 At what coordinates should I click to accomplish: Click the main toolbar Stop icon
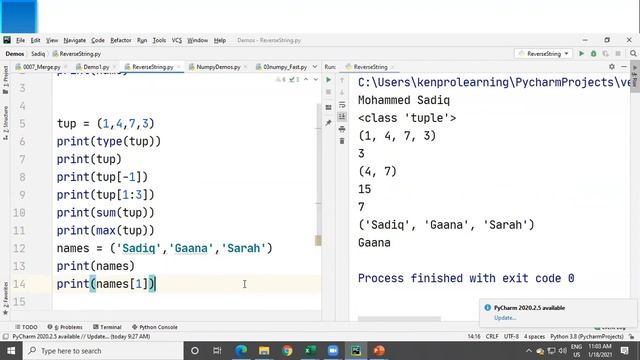coord(618,53)
